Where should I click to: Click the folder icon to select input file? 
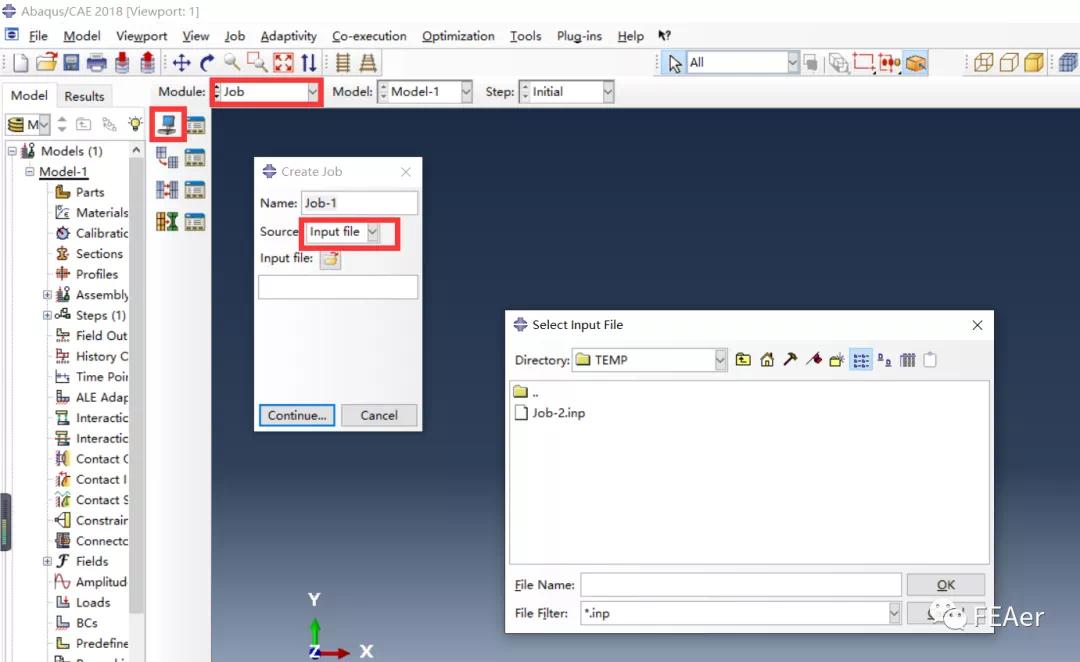click(331, 259)
